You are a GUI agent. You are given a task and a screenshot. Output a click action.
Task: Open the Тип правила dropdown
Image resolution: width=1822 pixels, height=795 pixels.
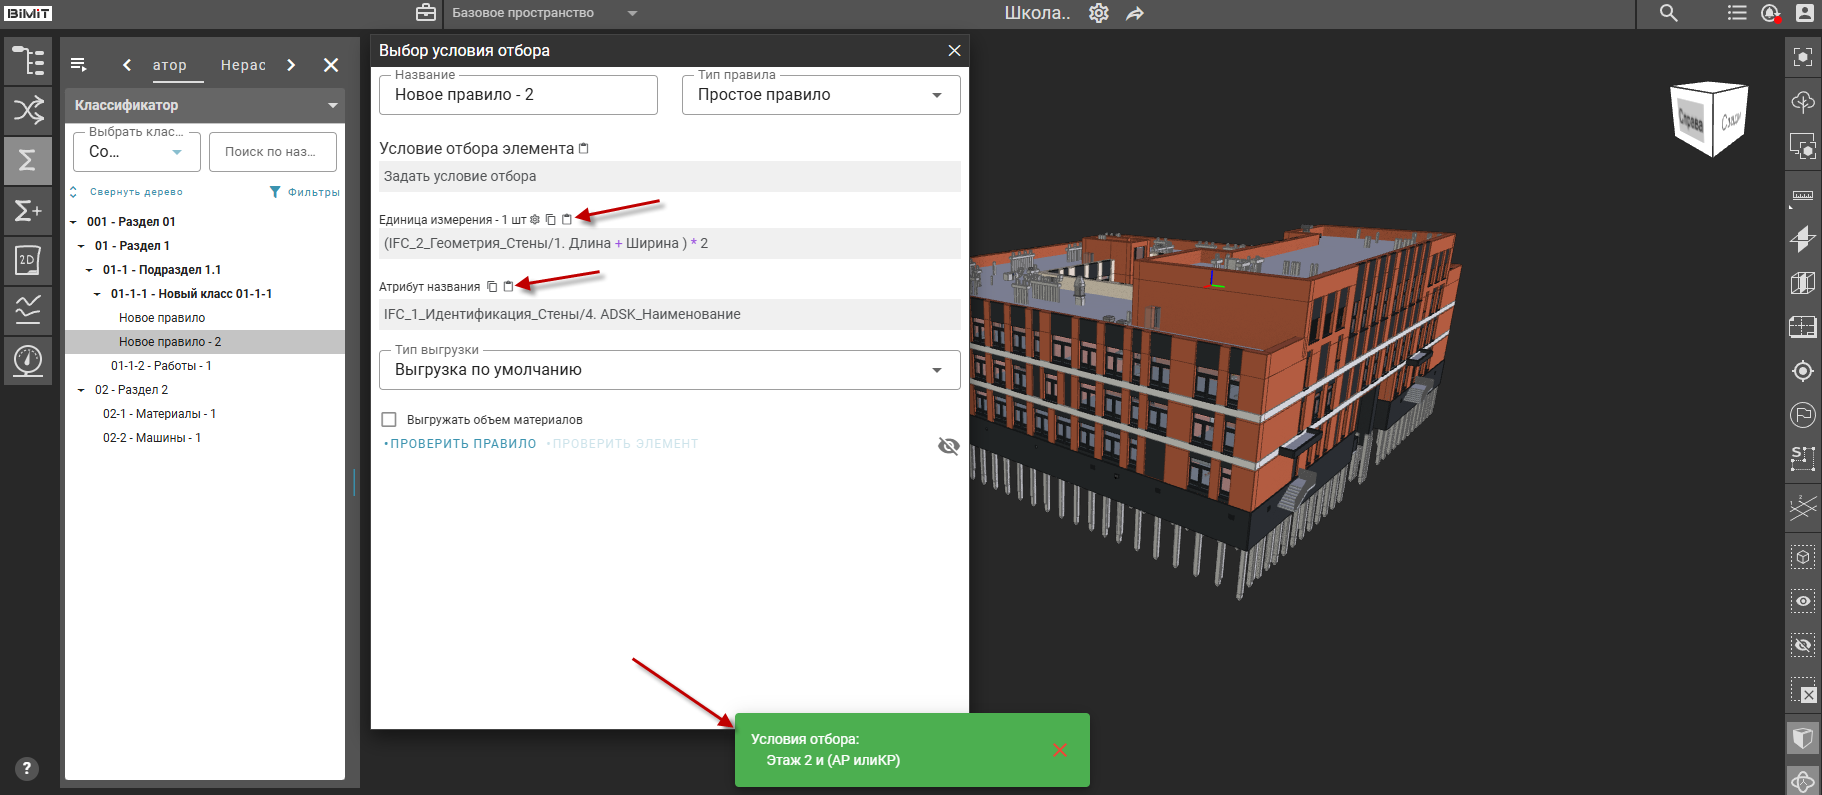pyautogui.click(x=820, y=95)
